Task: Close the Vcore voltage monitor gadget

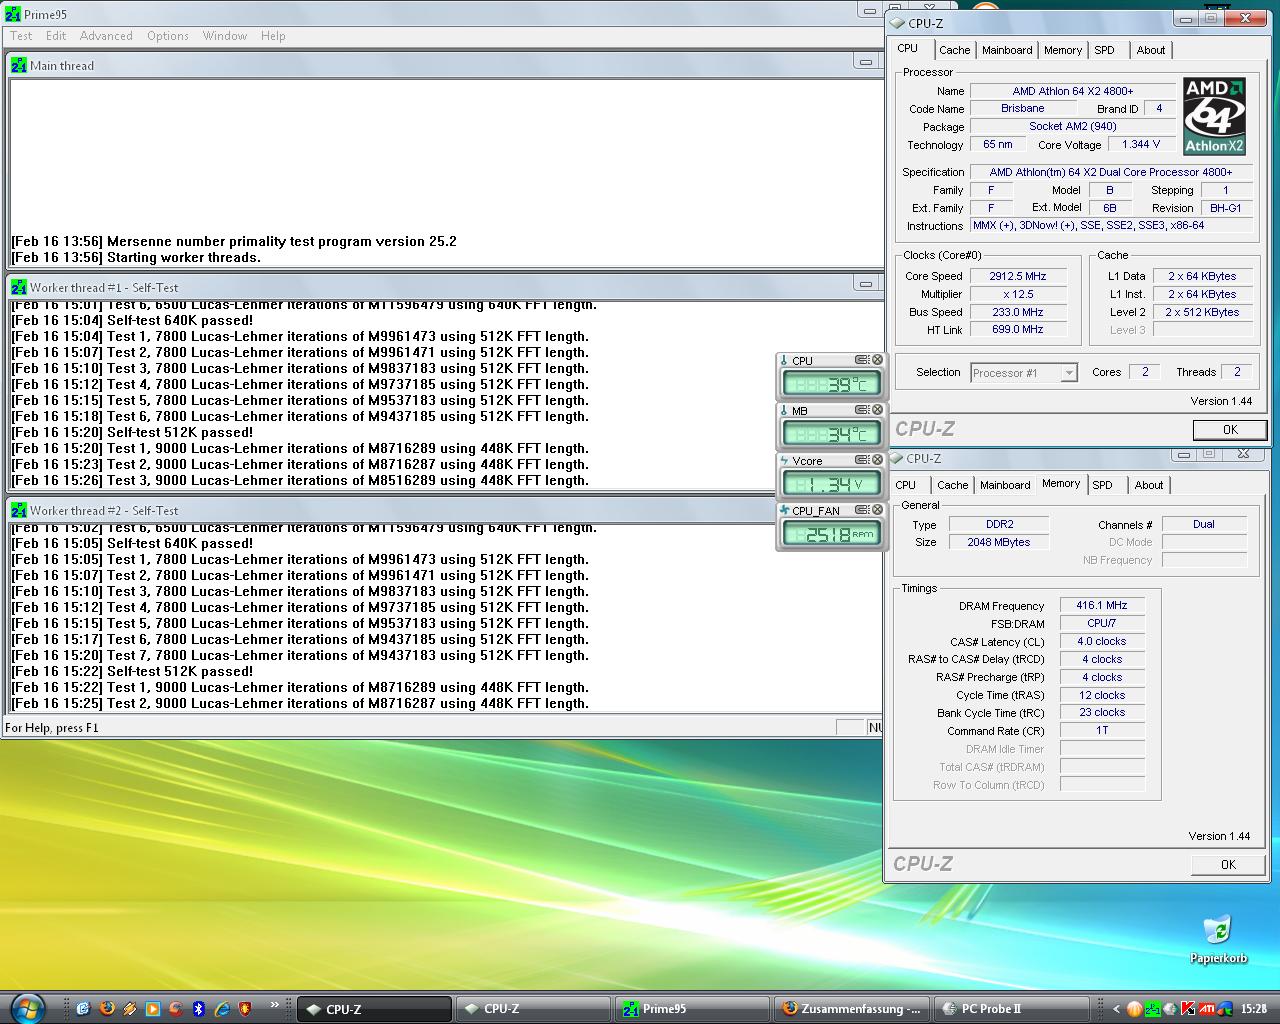Action: [x=877, y=460]
